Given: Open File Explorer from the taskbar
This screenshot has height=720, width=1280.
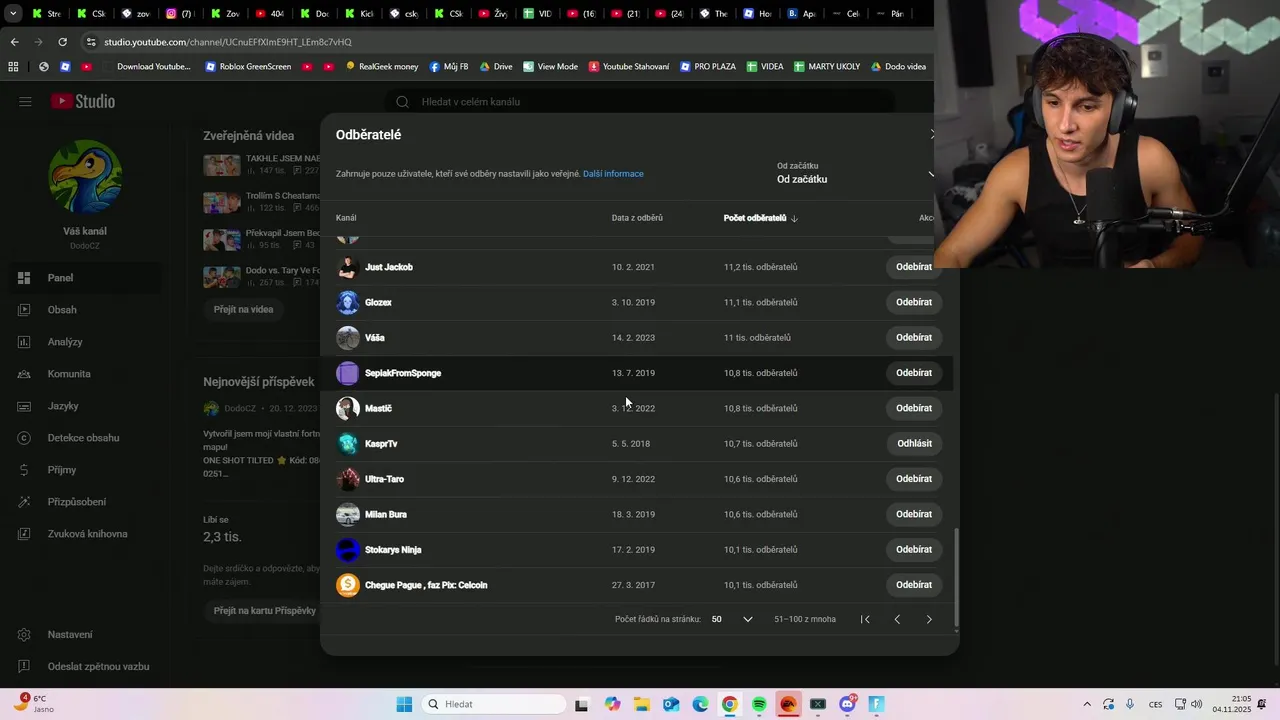Looking at the screenshot, I should 641,704.
